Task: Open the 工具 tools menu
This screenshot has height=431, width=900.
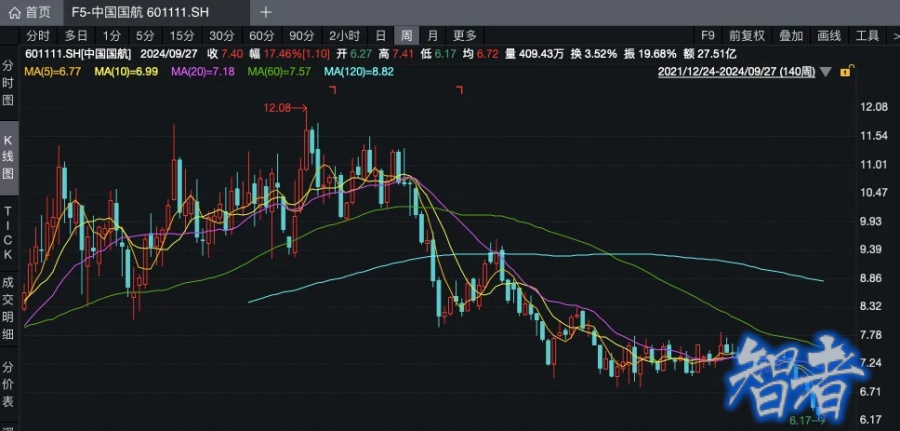Action: click(x=867, y=36)
